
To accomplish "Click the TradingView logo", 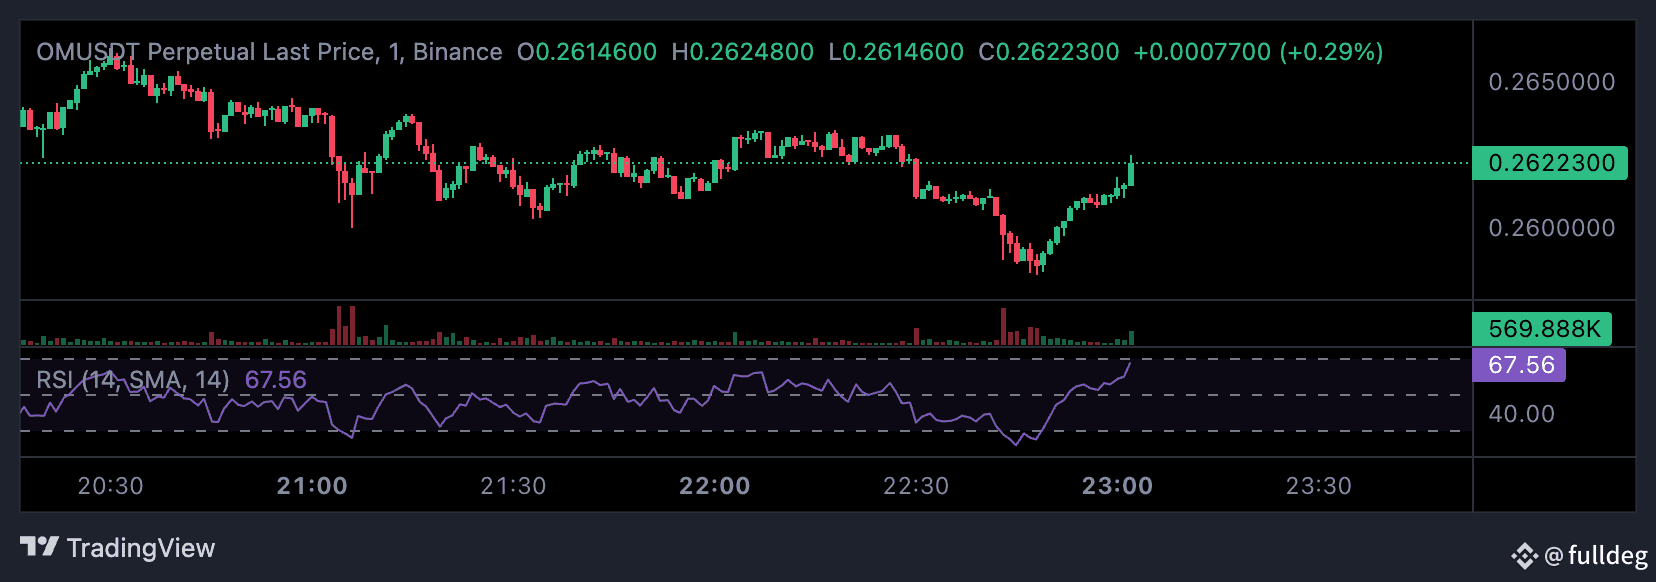I will coord(40,547).
